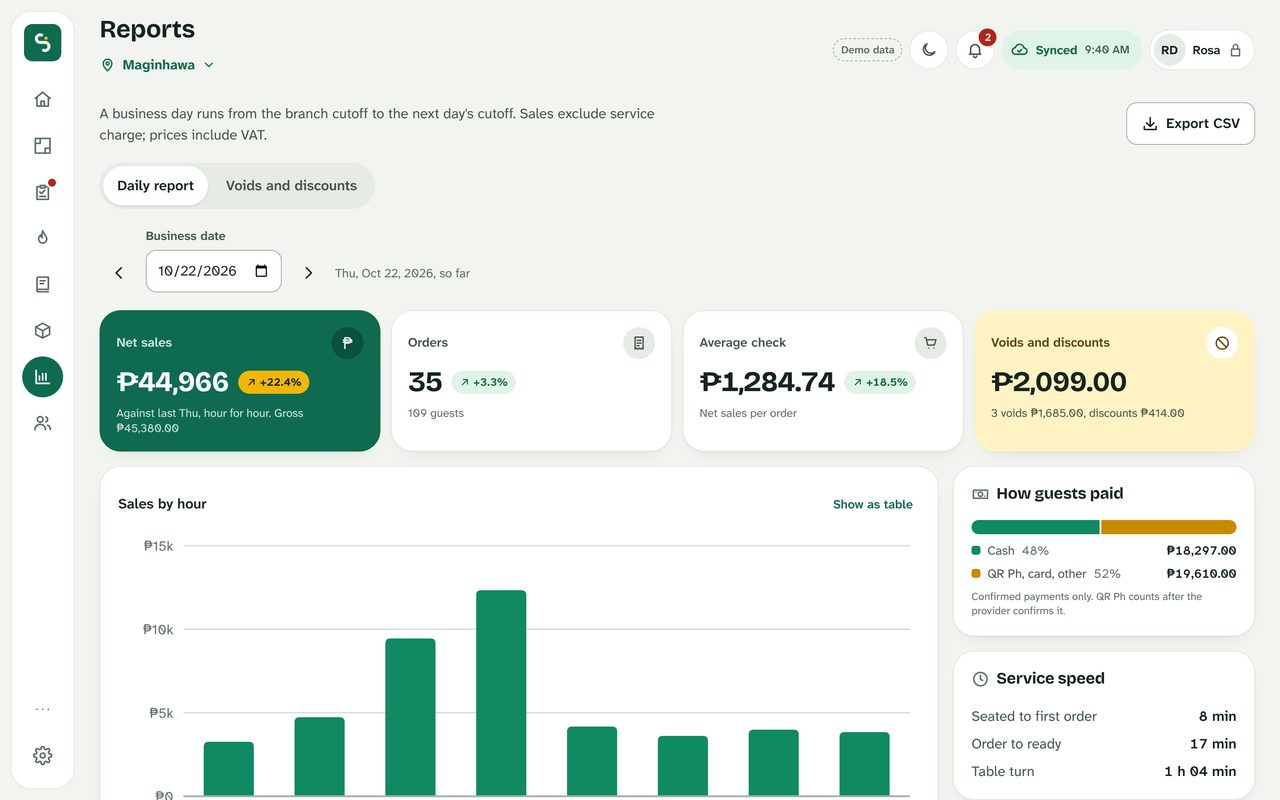Click the ₱18,297.00 Cash amount
This screenshot has width=1280, height=800.
pyautogui.click(x=1201, y=551)
